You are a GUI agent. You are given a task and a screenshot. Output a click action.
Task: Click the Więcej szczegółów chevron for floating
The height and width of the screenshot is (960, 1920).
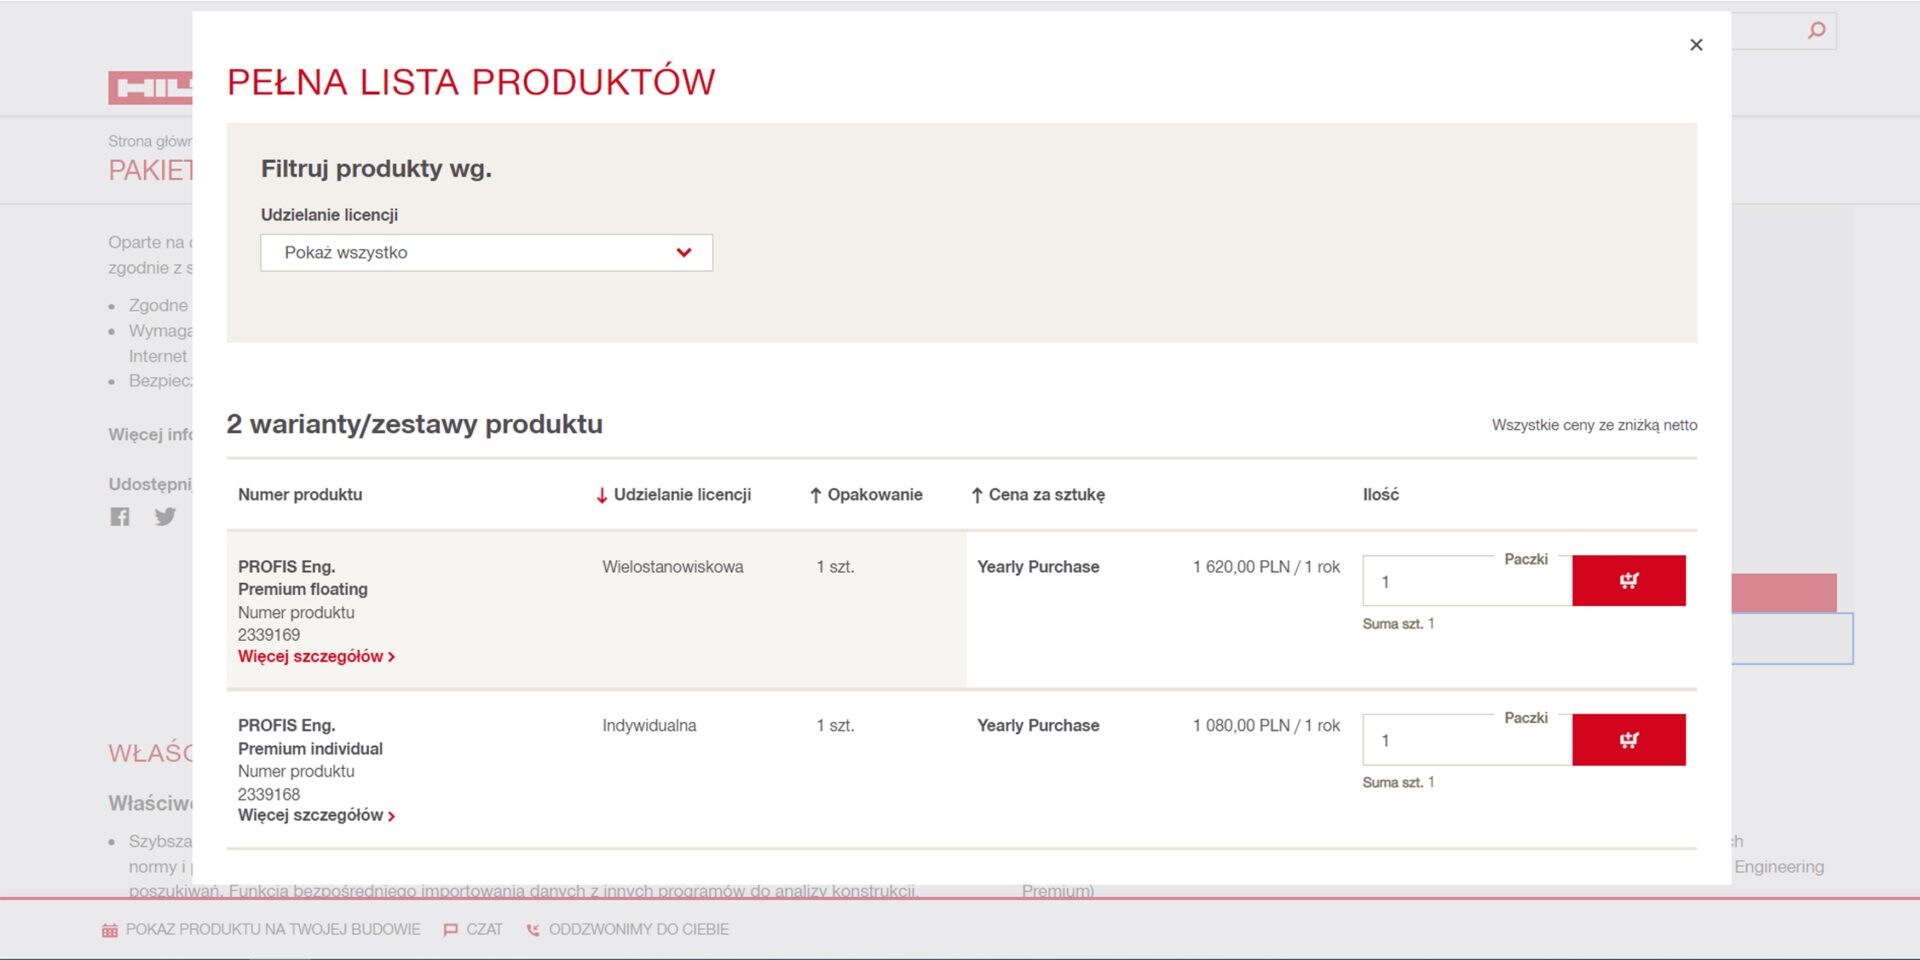[x=391, y=658]
